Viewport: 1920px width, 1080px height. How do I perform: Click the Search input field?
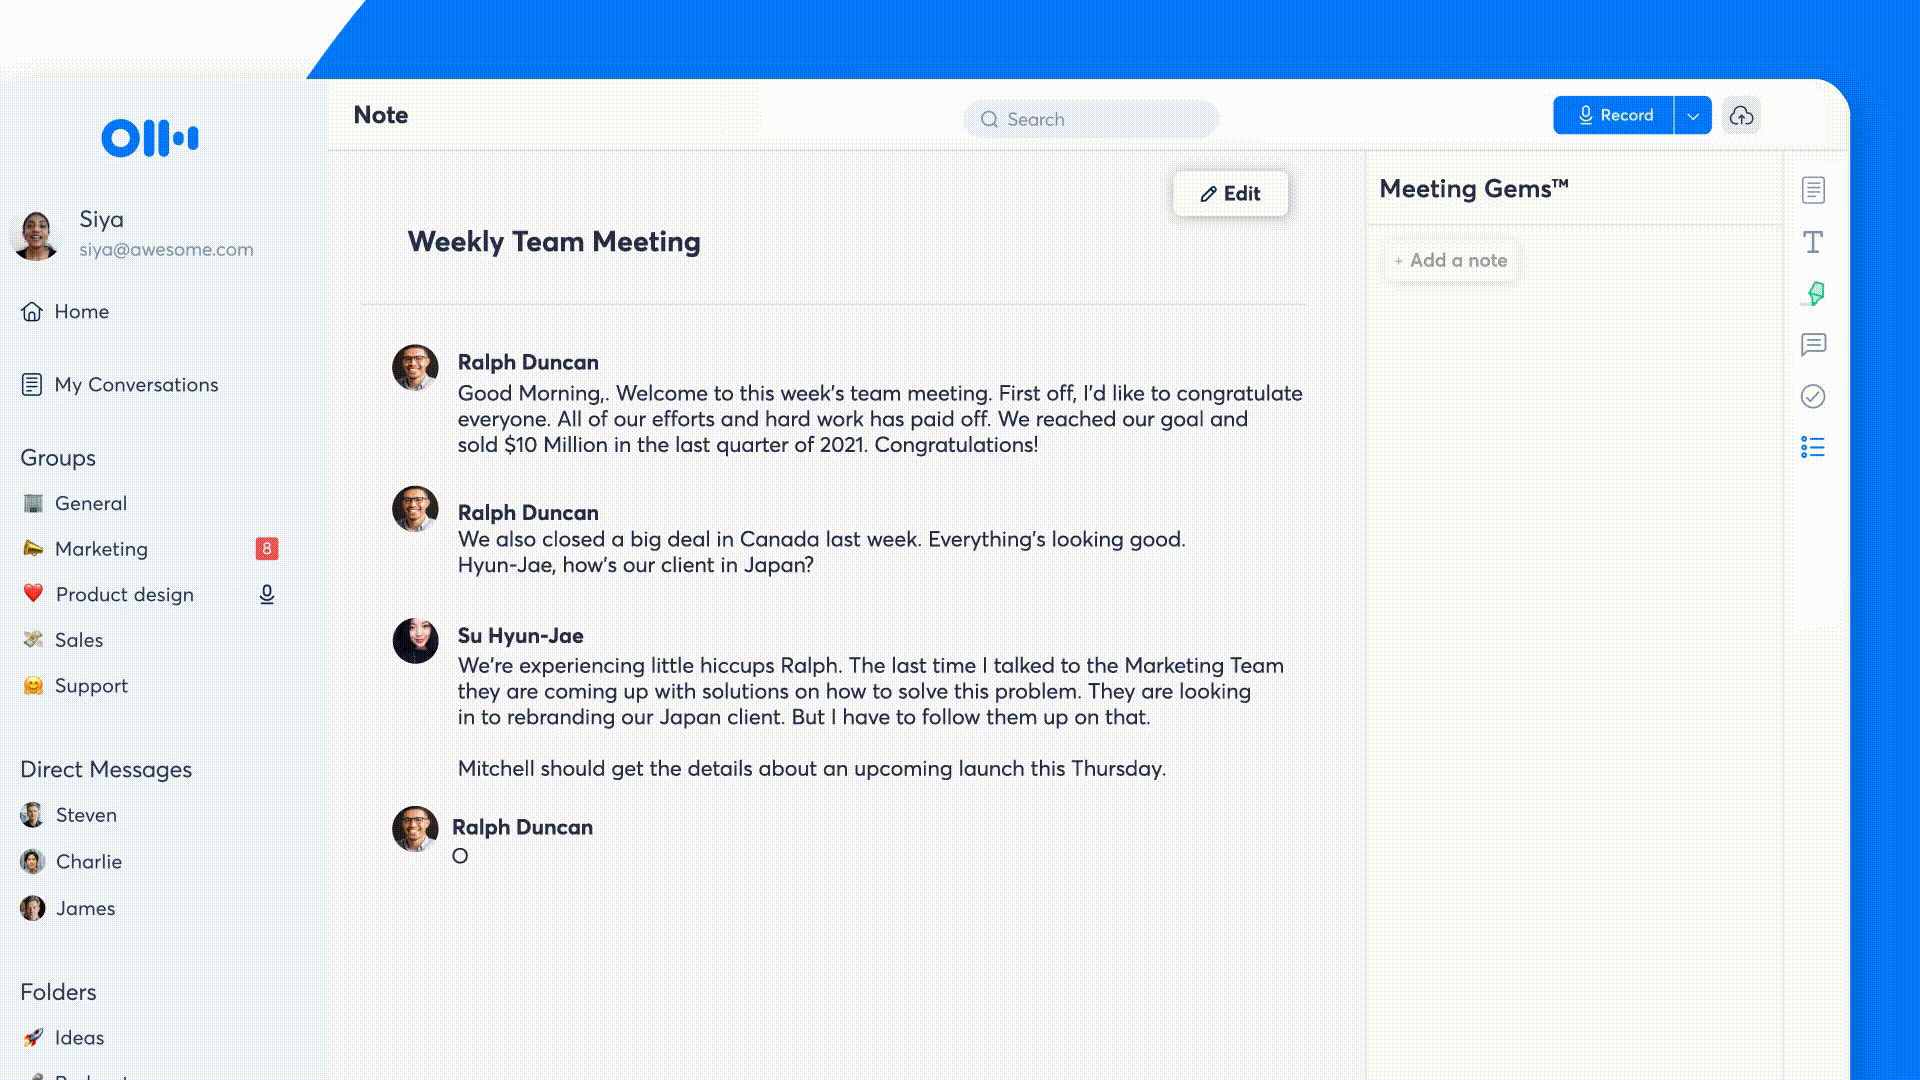click(1093, 119)
